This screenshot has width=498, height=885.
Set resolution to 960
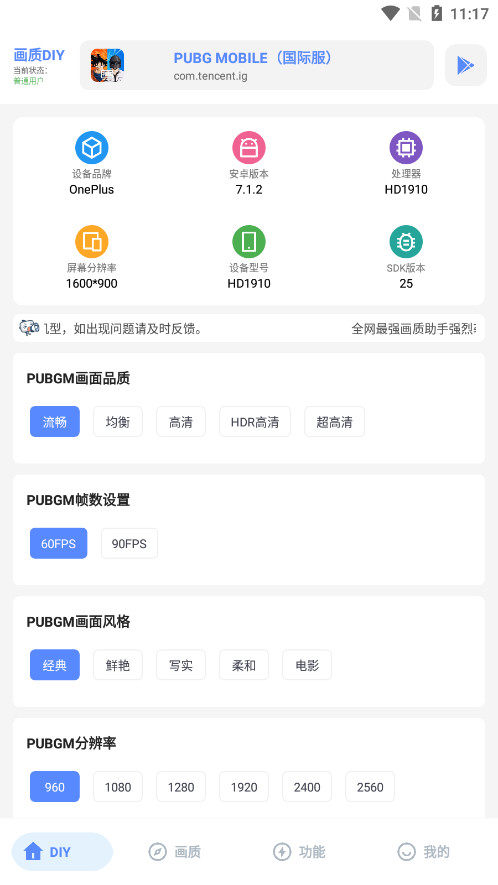click(55, 787)
